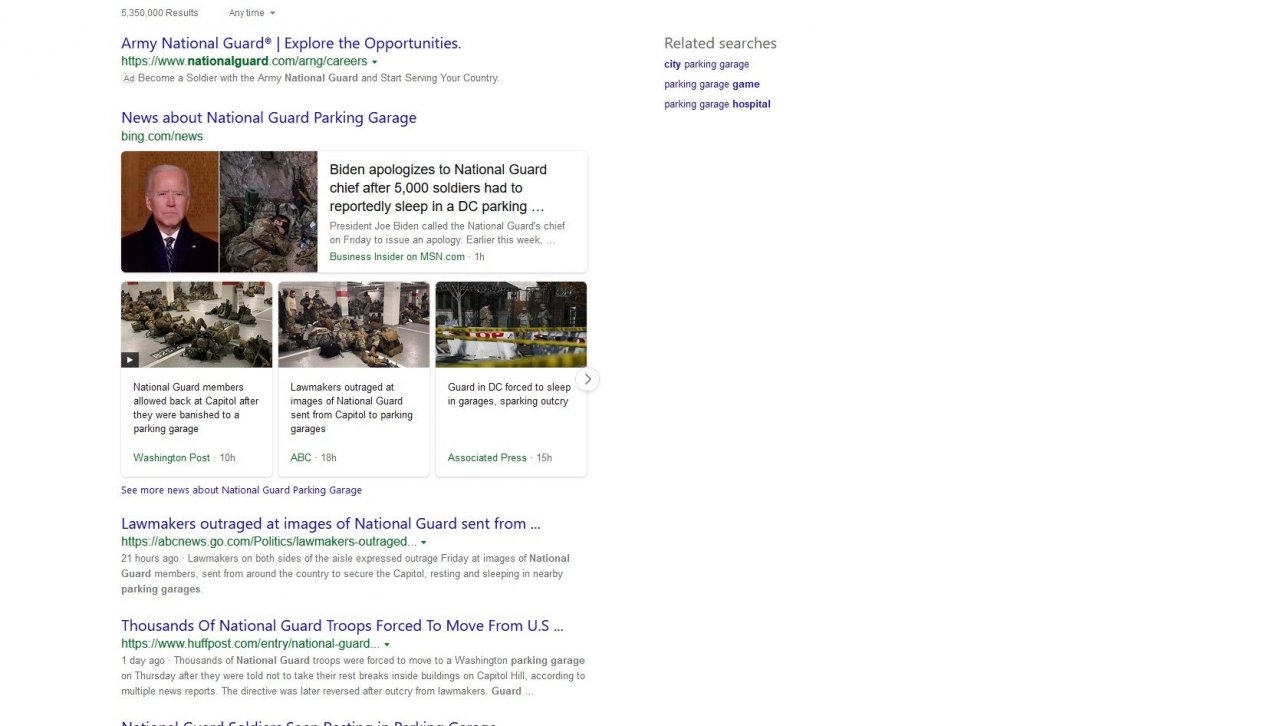The image size is (1280, 726).
Task: Click the Washington Post source label
Action: [170, 457]
